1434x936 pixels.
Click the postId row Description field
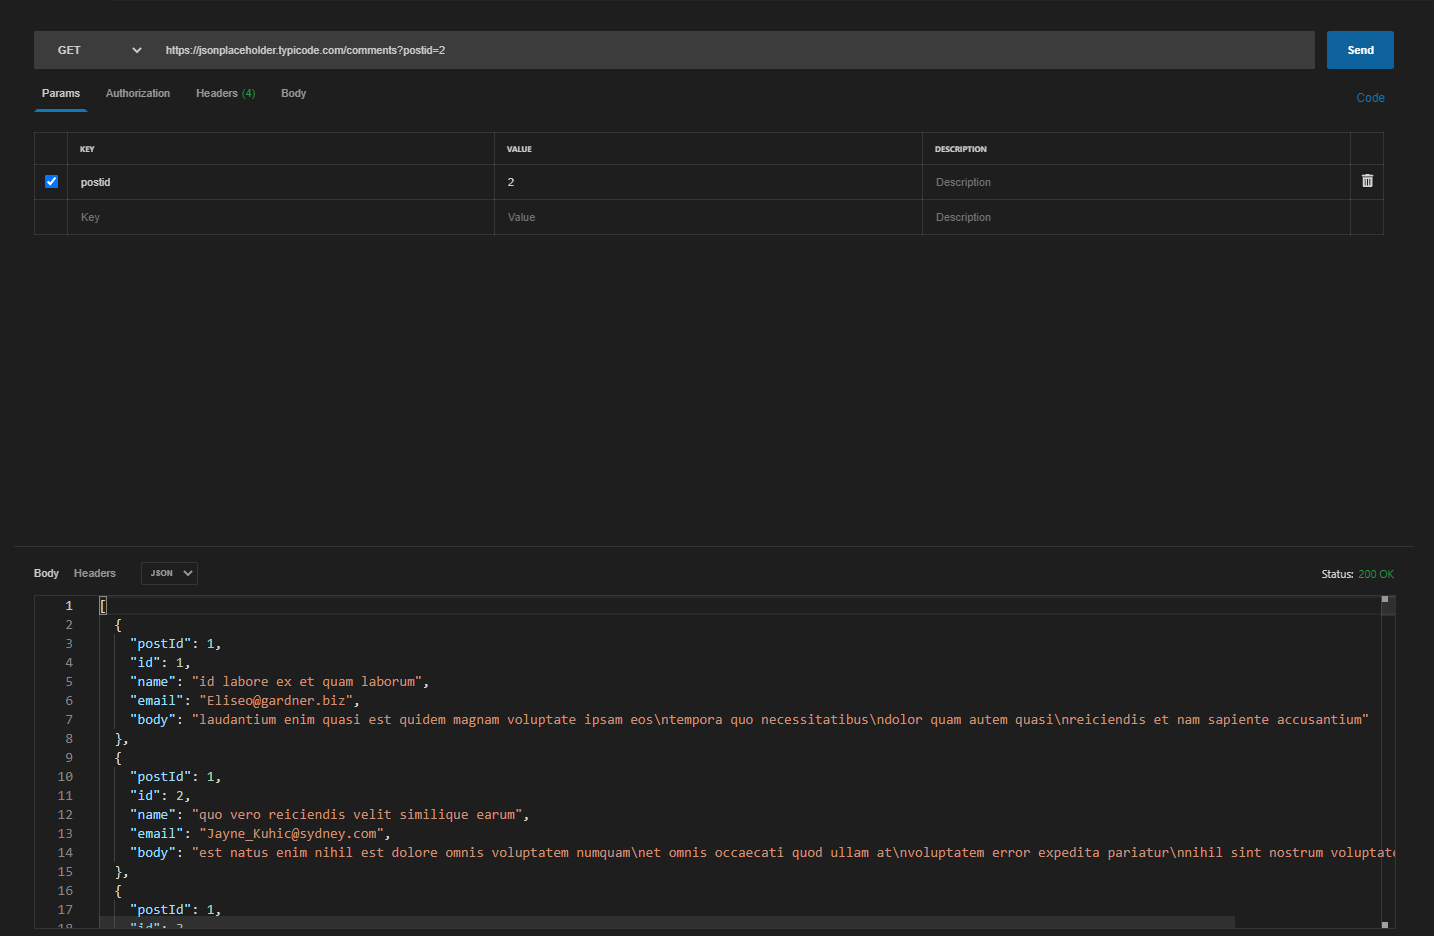click(1136, 182)
